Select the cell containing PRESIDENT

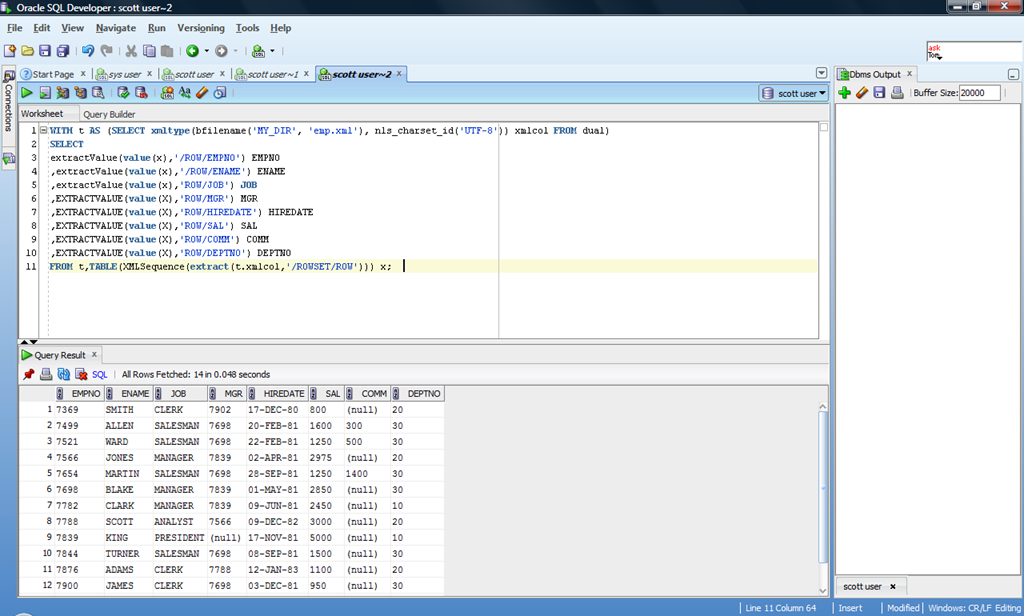[180, 538]
